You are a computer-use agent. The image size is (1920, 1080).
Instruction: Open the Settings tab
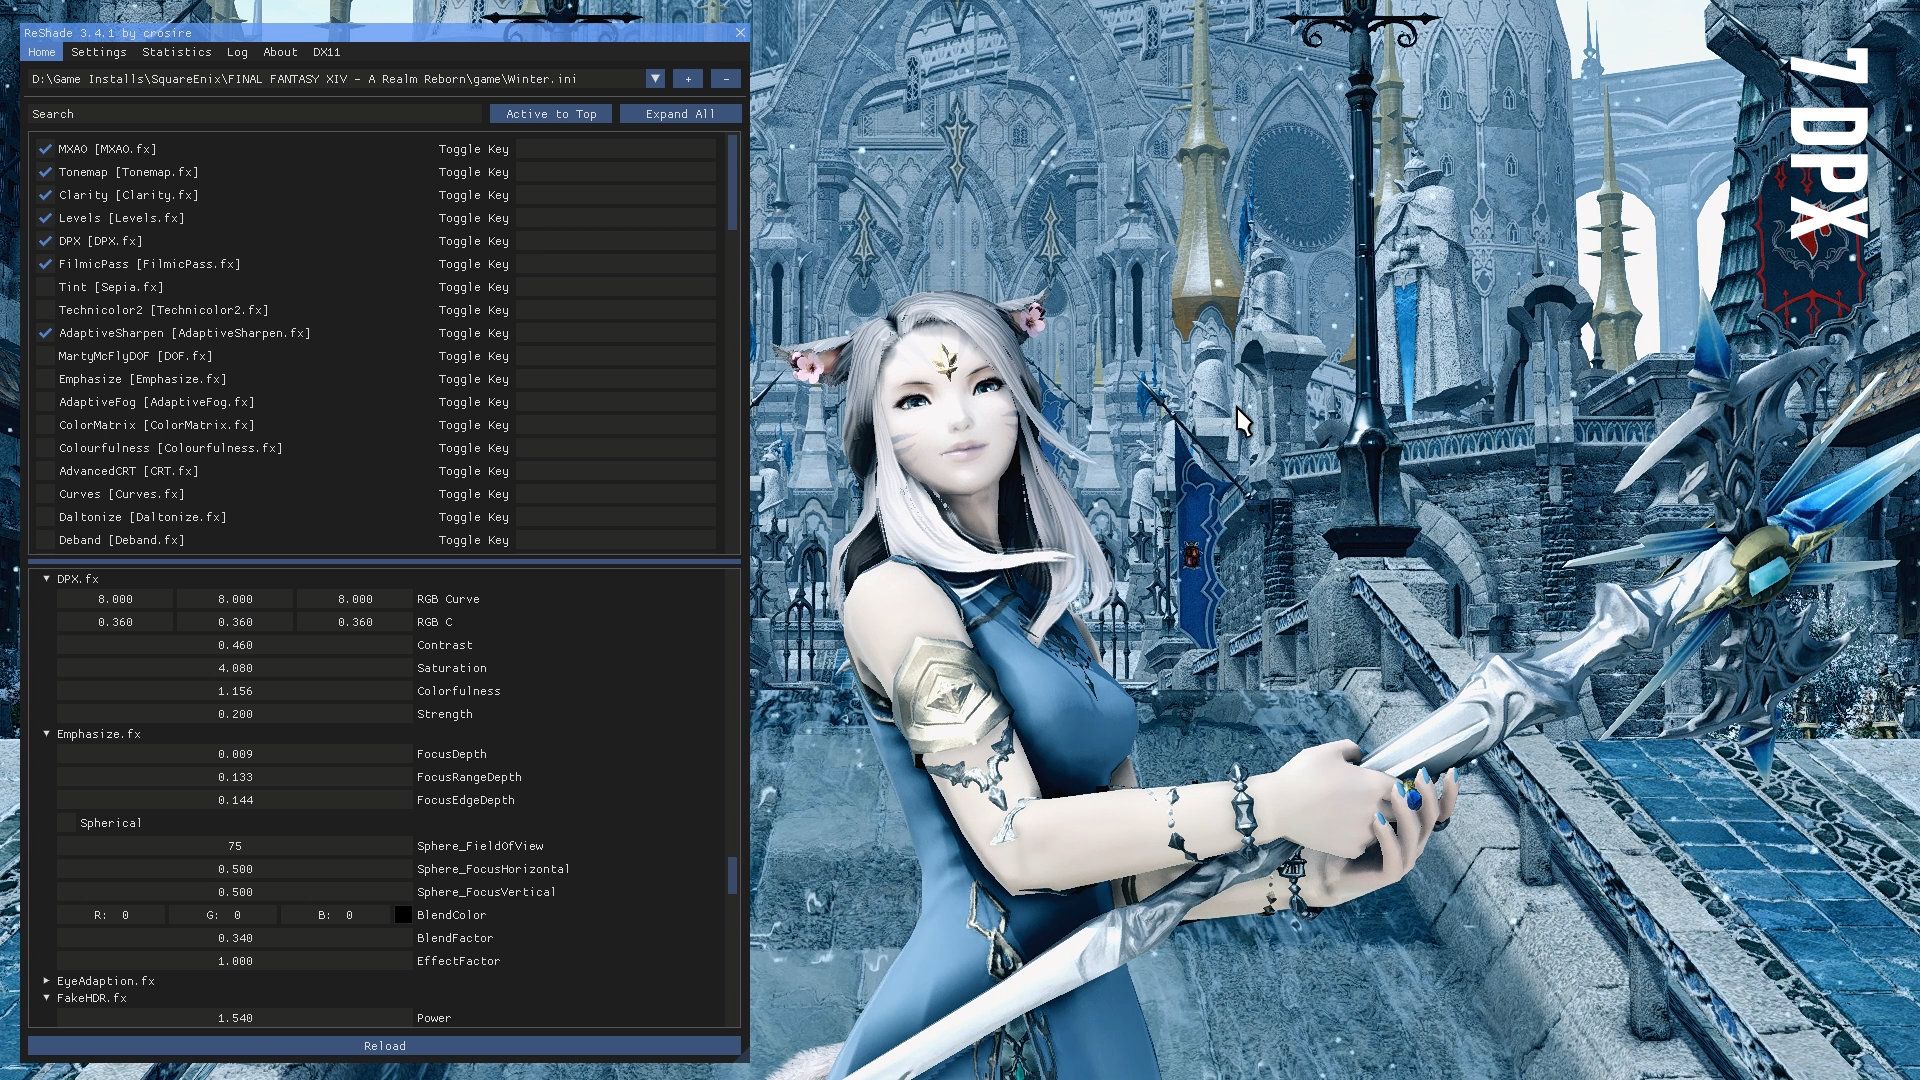pyautogui.click(x=98, y=52)
